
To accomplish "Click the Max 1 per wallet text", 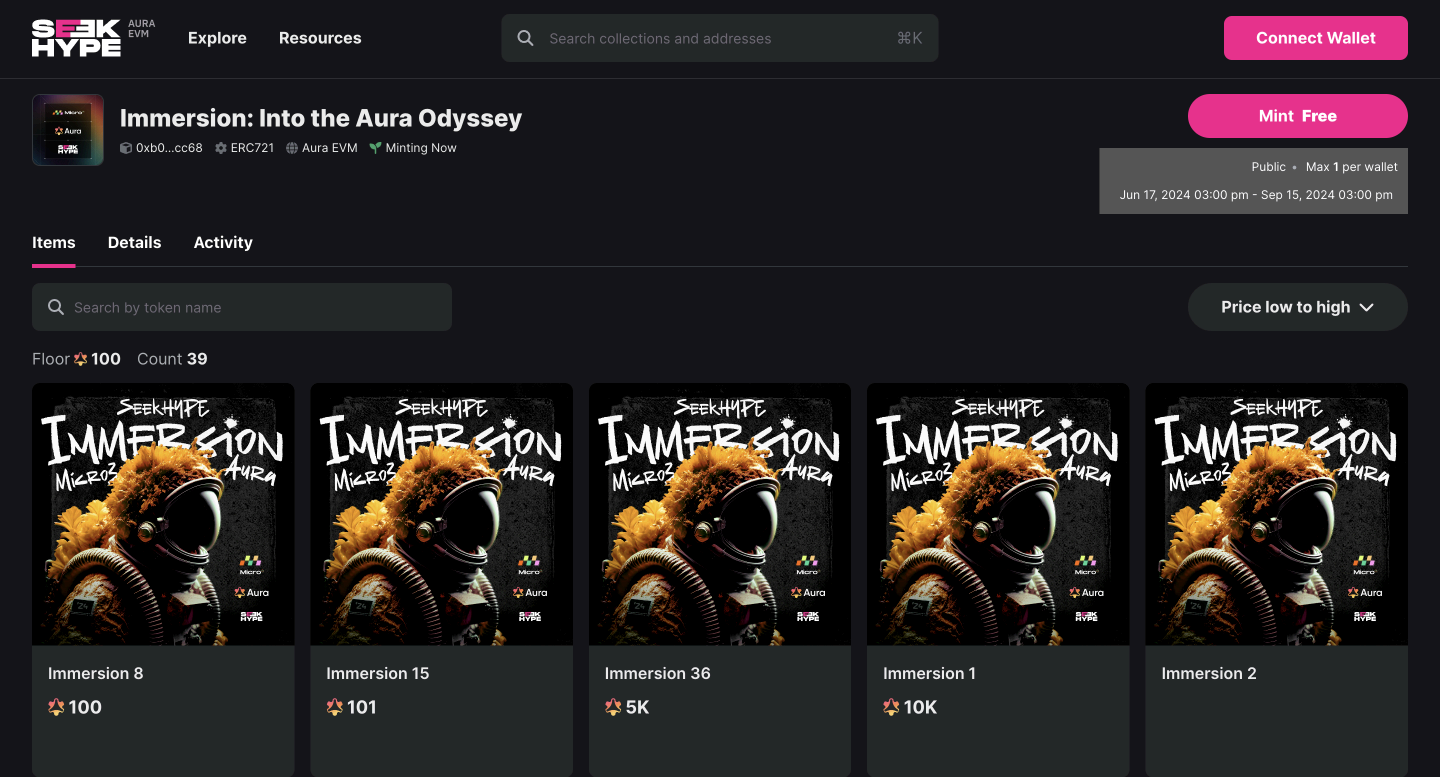I will pos(1352,167).
